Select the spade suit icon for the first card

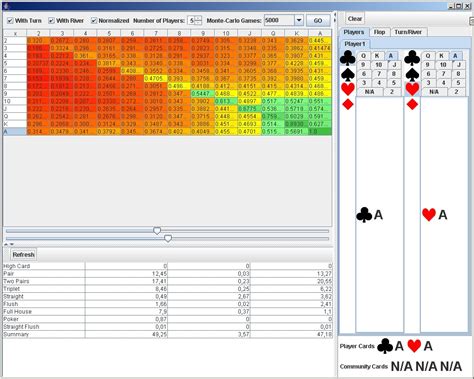coord(348,75)
